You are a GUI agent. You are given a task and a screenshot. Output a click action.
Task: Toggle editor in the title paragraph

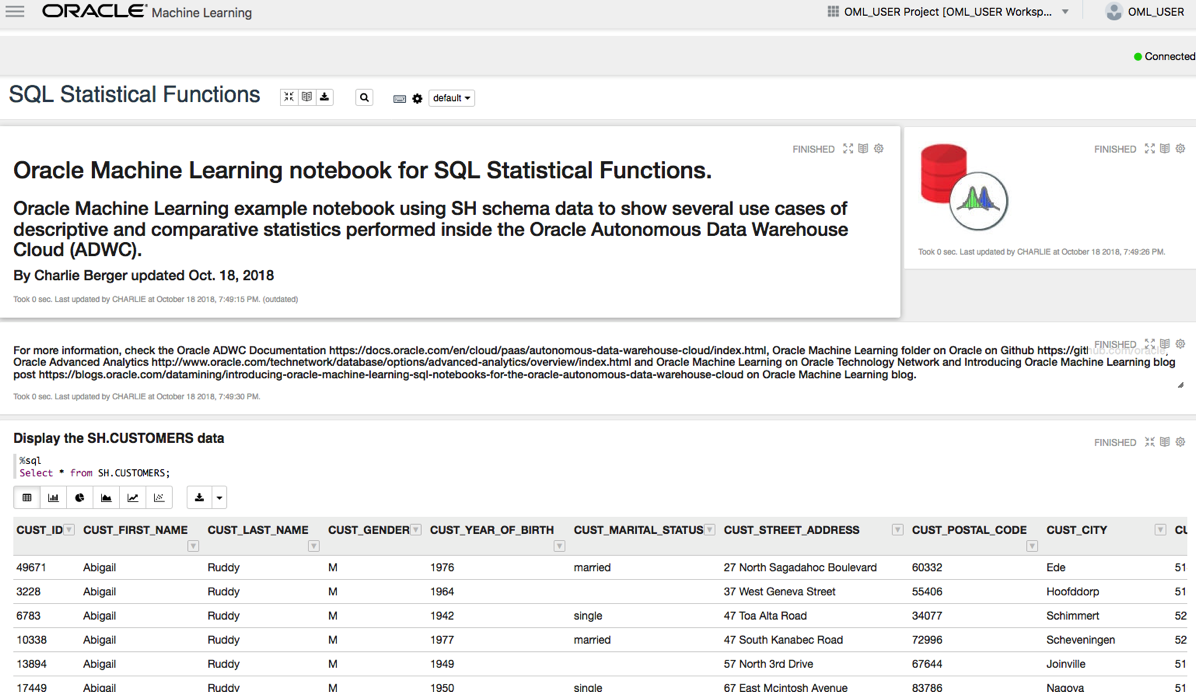click(847, 149)
